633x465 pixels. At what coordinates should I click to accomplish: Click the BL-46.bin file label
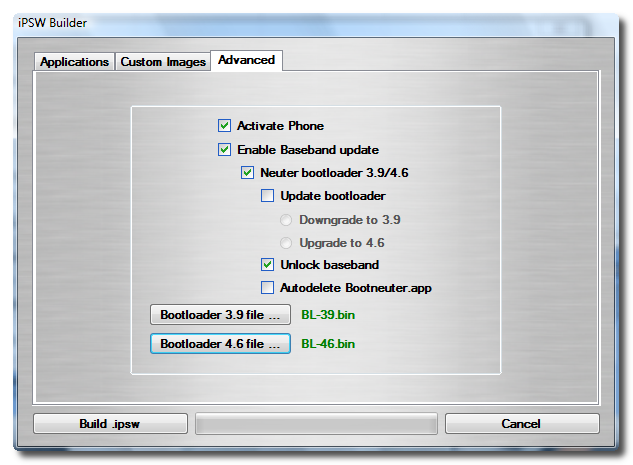[328, 344]
